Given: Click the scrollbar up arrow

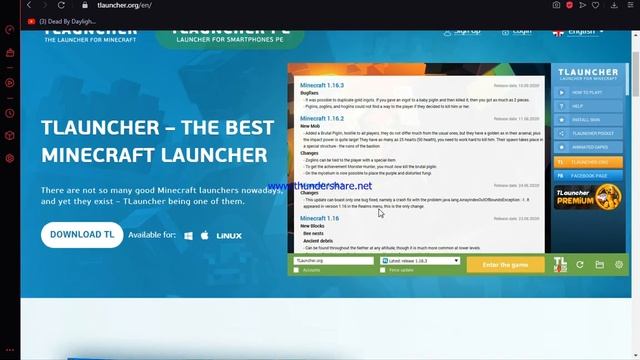Looking at the screenshot, I should point(636,36).
